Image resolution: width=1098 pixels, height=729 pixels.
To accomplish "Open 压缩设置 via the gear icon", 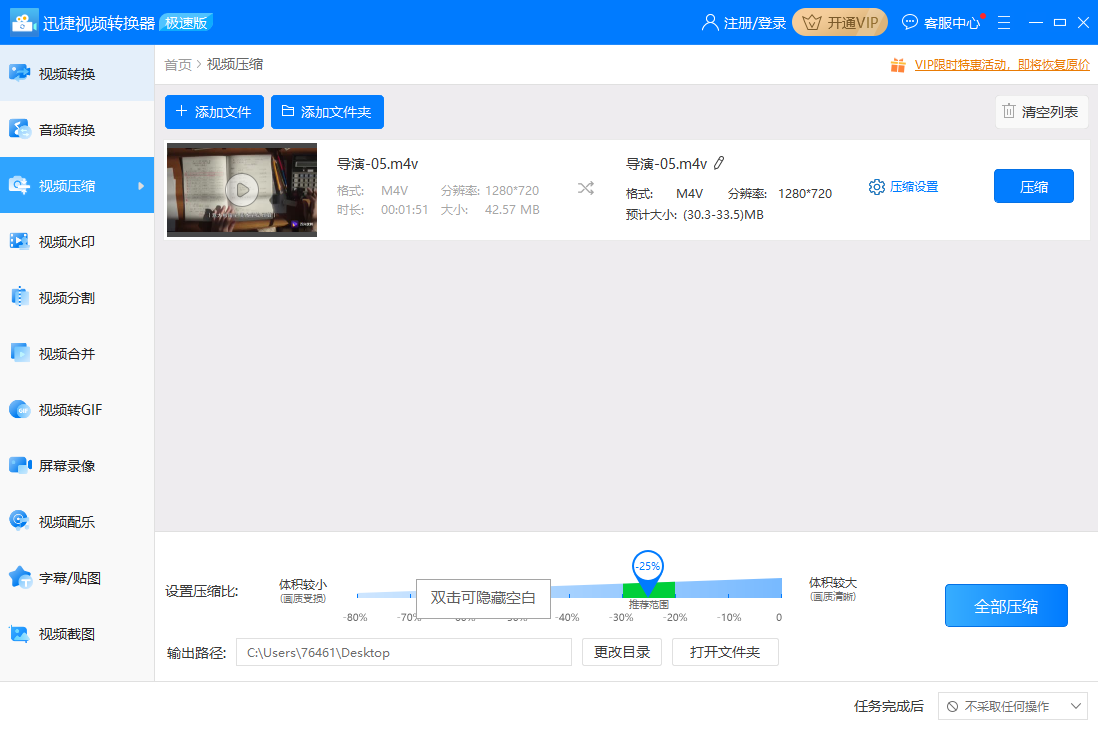I will coord(903,186).
